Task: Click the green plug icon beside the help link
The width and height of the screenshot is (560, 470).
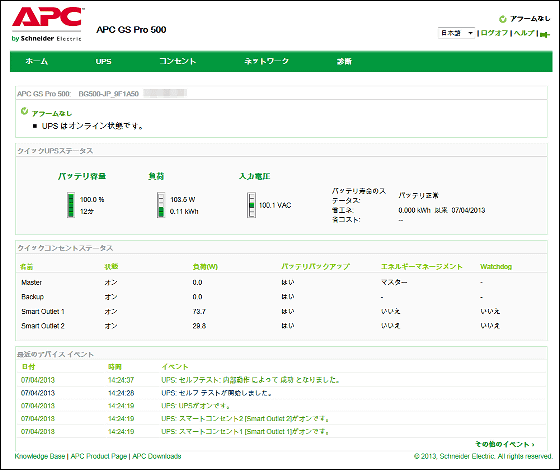Action: 545,35
